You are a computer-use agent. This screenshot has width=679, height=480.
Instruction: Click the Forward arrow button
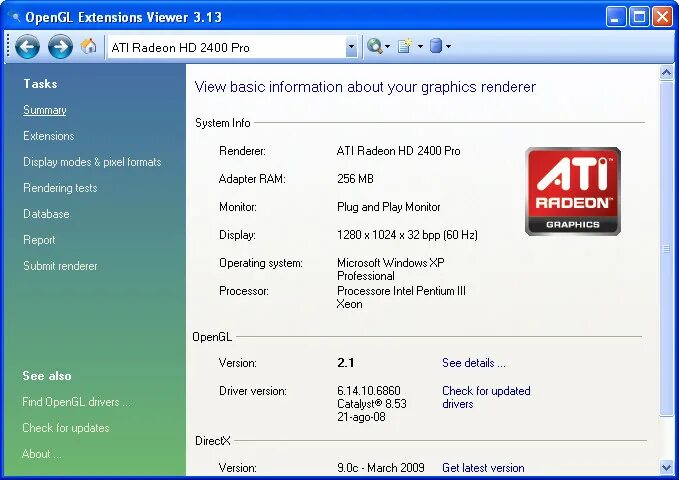(x=60, y=46)
